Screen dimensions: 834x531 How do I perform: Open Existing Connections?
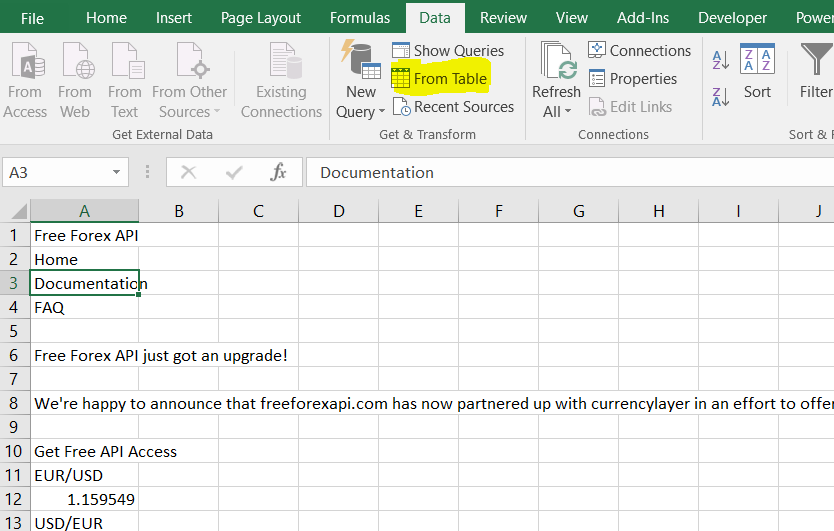tap(281, 81)
